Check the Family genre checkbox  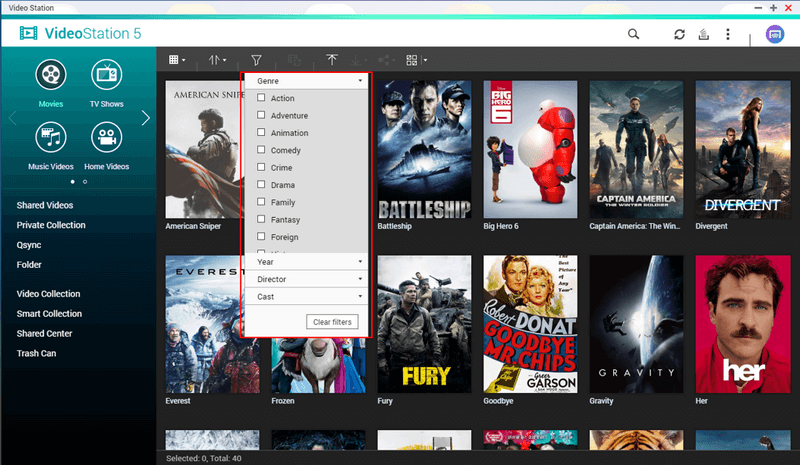[261, 202]
